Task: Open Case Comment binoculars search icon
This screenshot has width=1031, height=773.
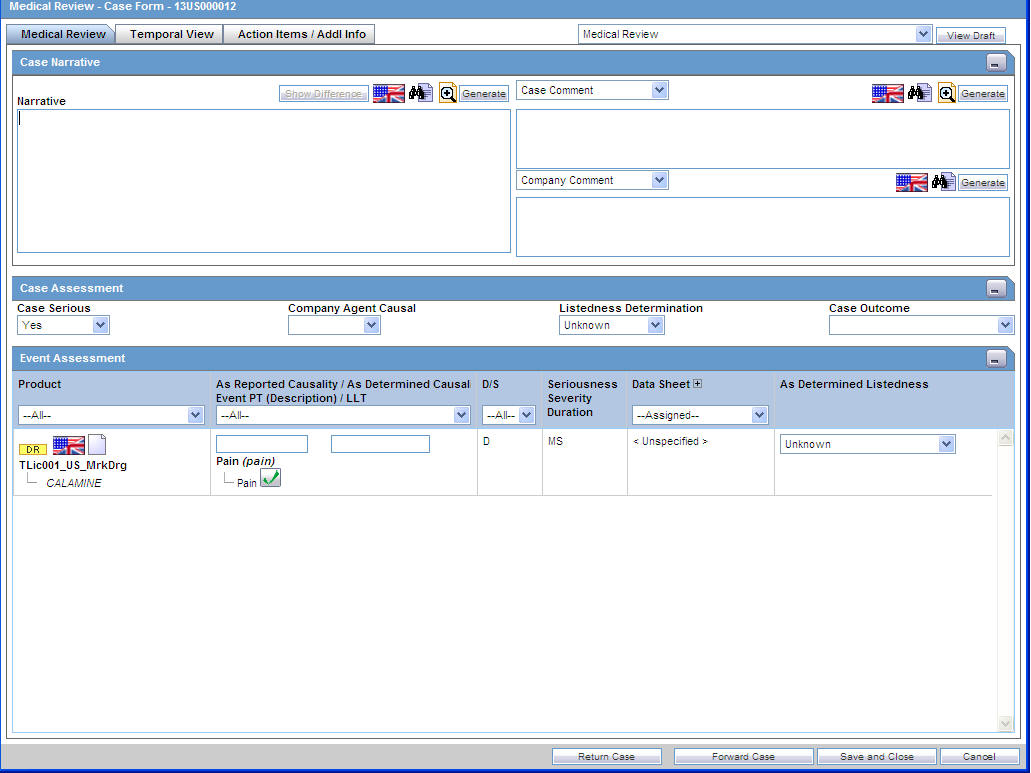Action: 920,93
